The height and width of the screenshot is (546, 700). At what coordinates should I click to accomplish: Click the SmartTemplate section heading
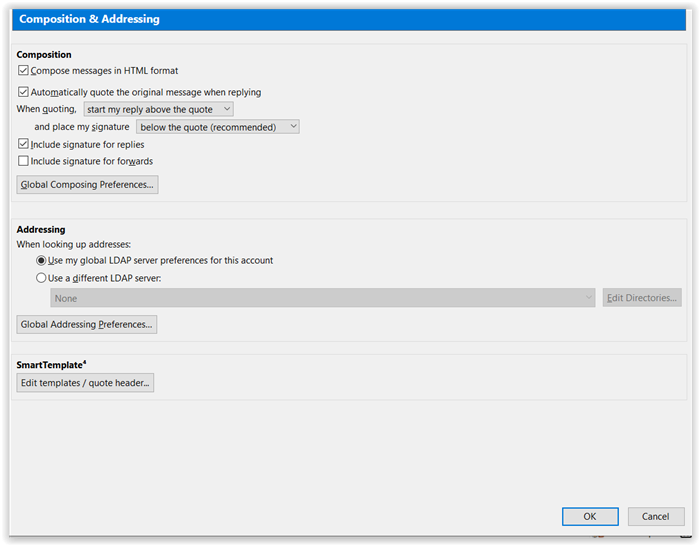coord(51,365)
